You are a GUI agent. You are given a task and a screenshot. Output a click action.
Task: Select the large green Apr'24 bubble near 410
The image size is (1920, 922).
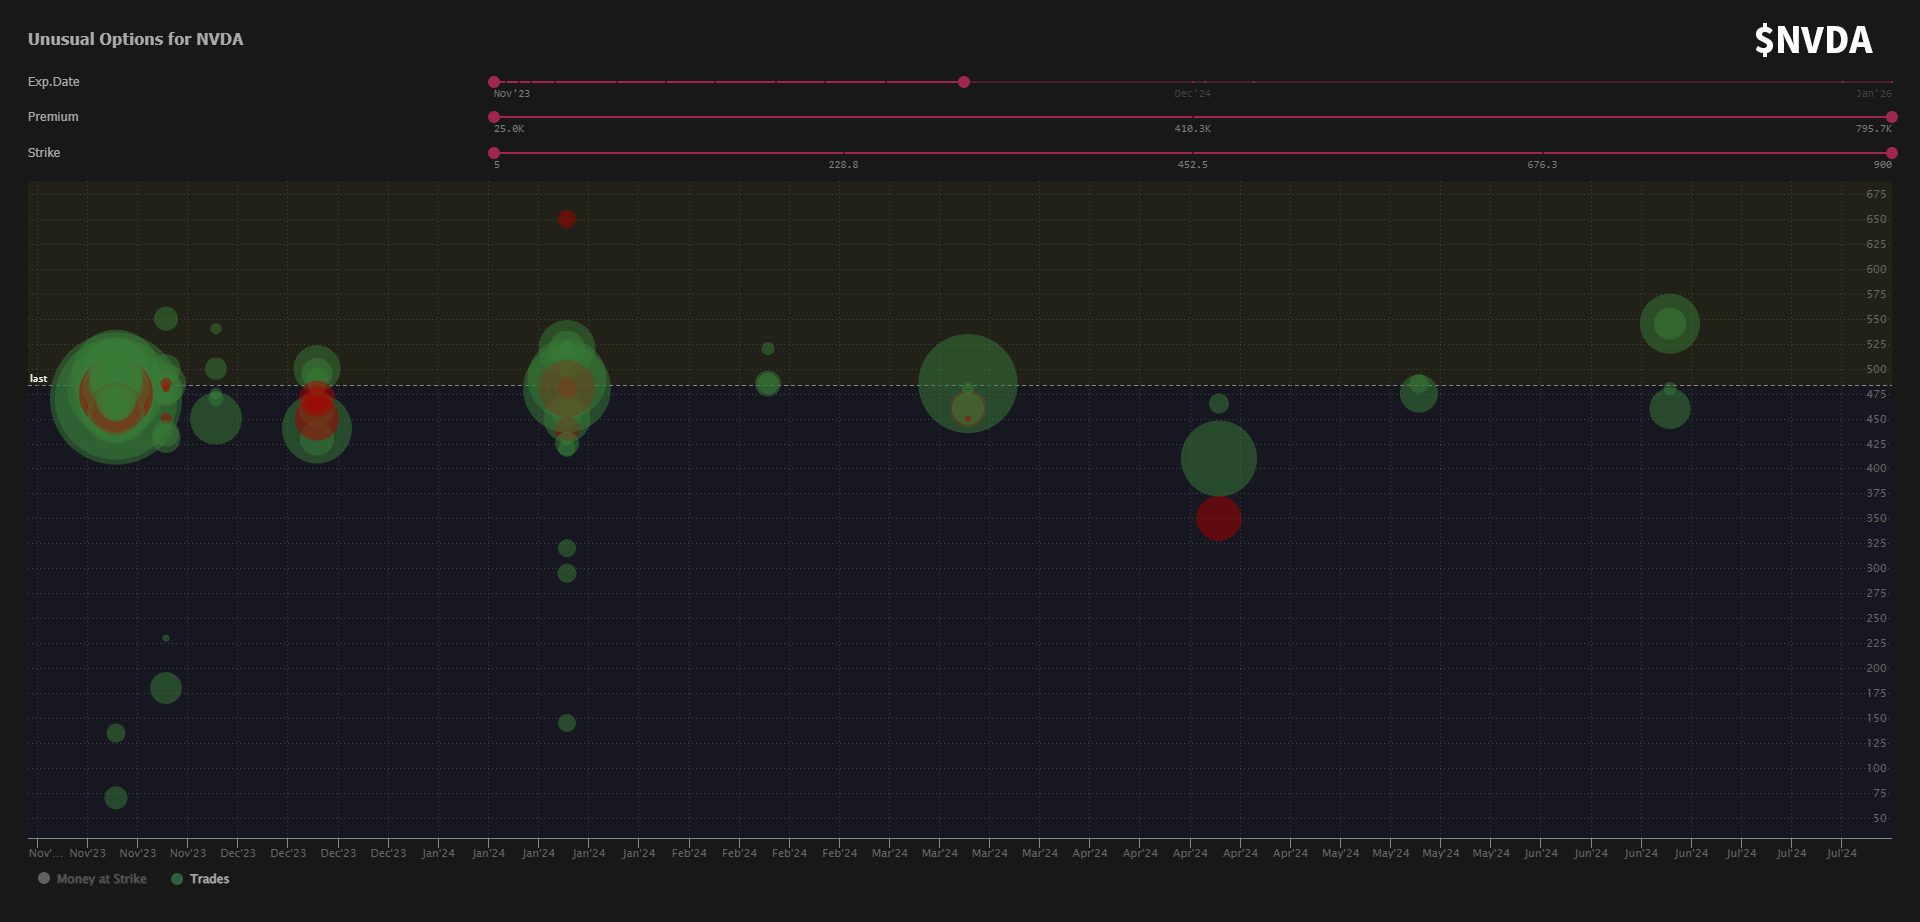click(x=1218, y=458)
